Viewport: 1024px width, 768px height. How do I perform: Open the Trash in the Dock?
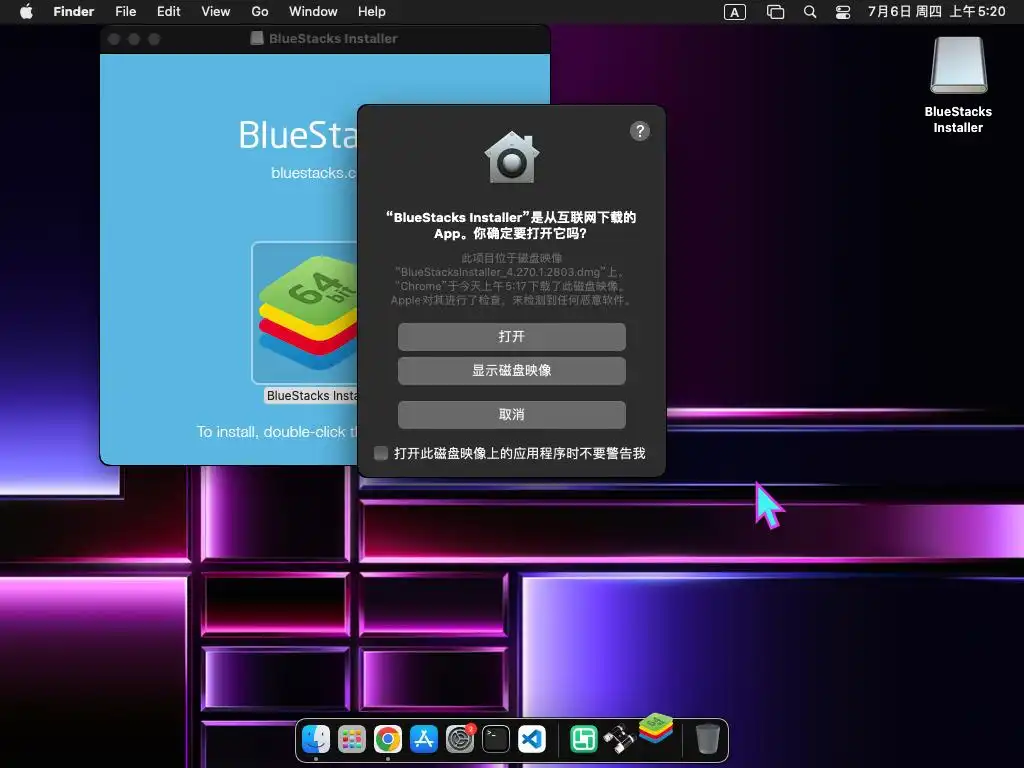(707, 739)
